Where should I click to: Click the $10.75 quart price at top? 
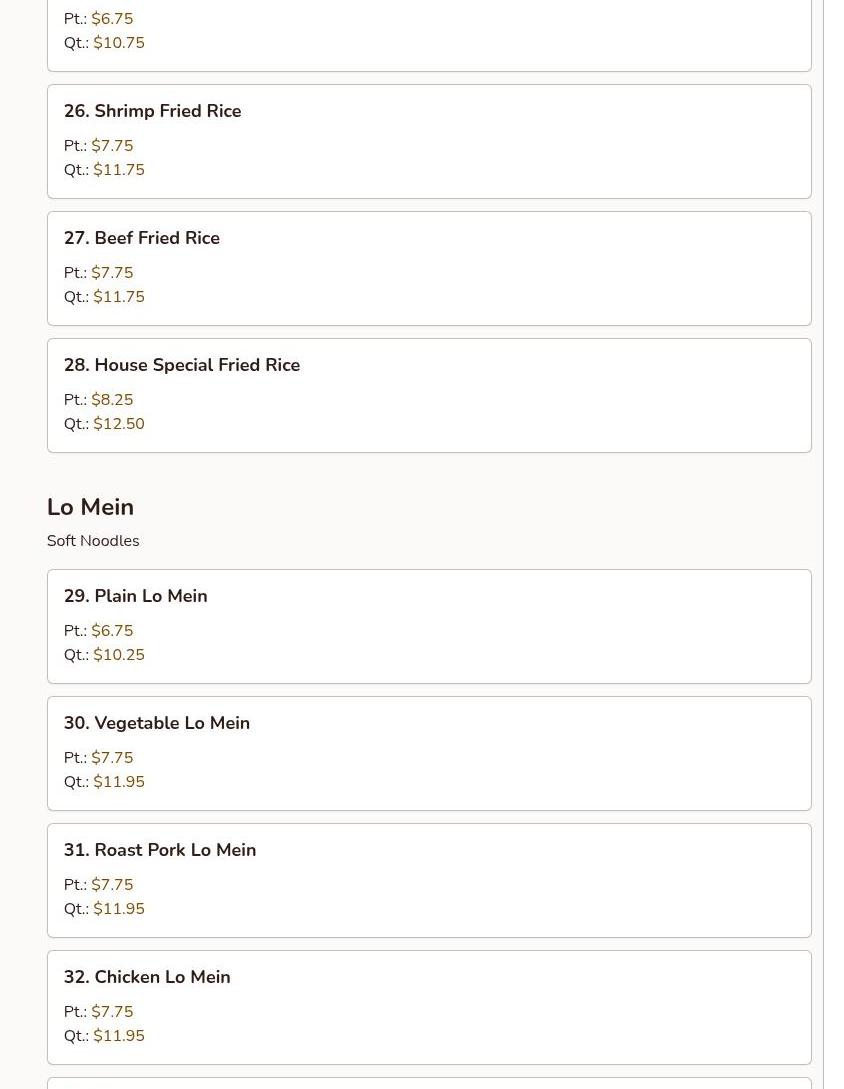[118, 43]
